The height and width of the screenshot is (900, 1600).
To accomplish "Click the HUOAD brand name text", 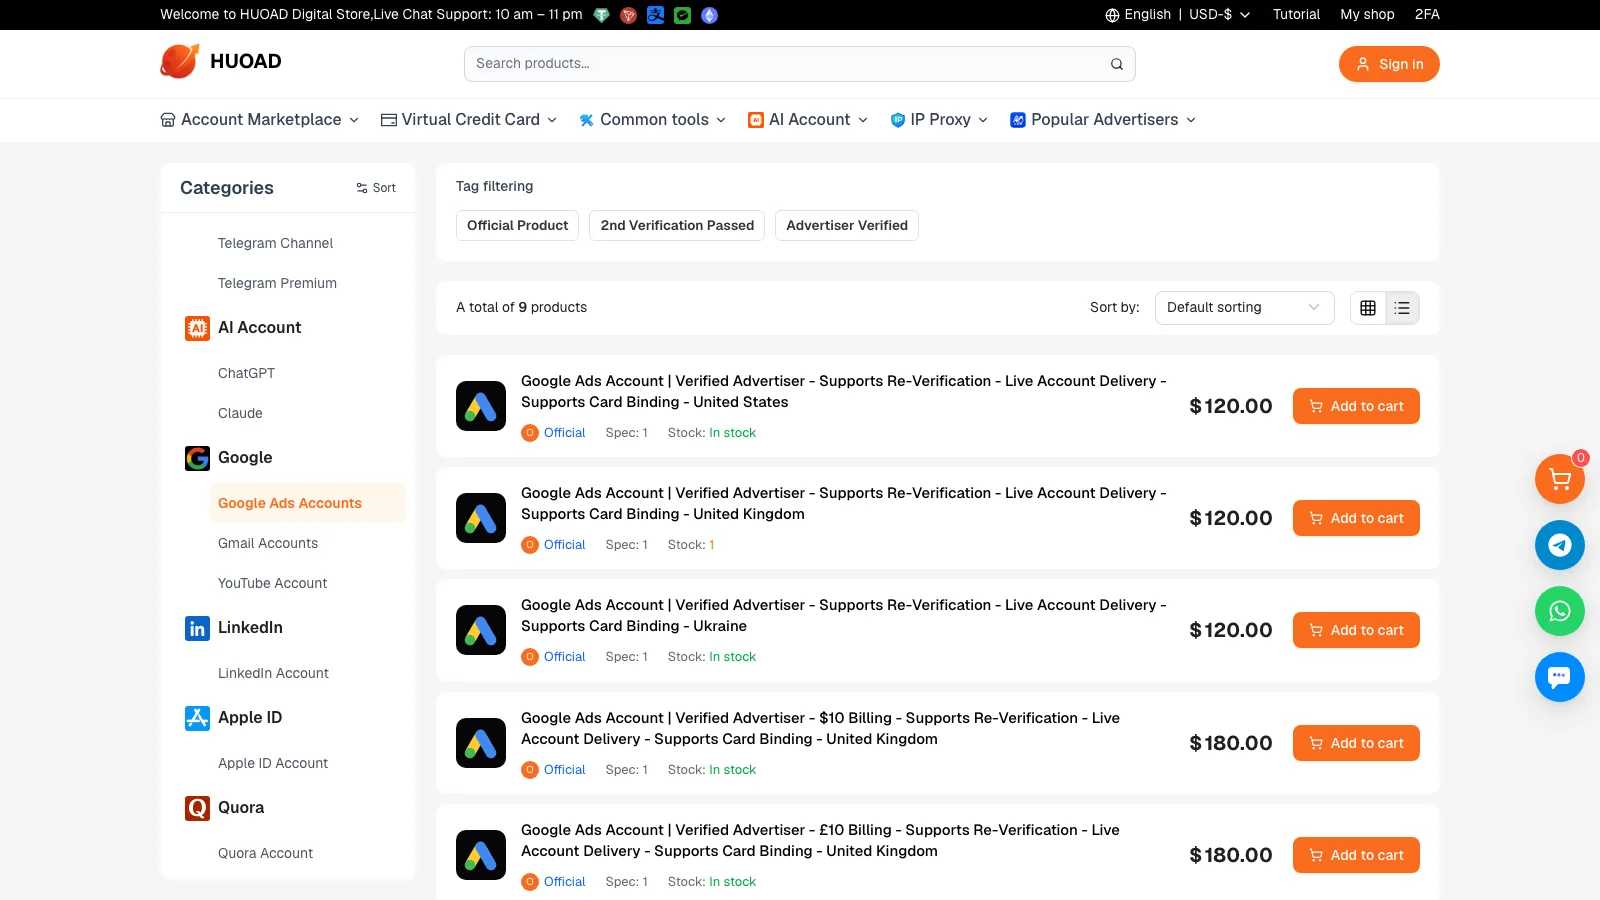I will tap(246, 62).
